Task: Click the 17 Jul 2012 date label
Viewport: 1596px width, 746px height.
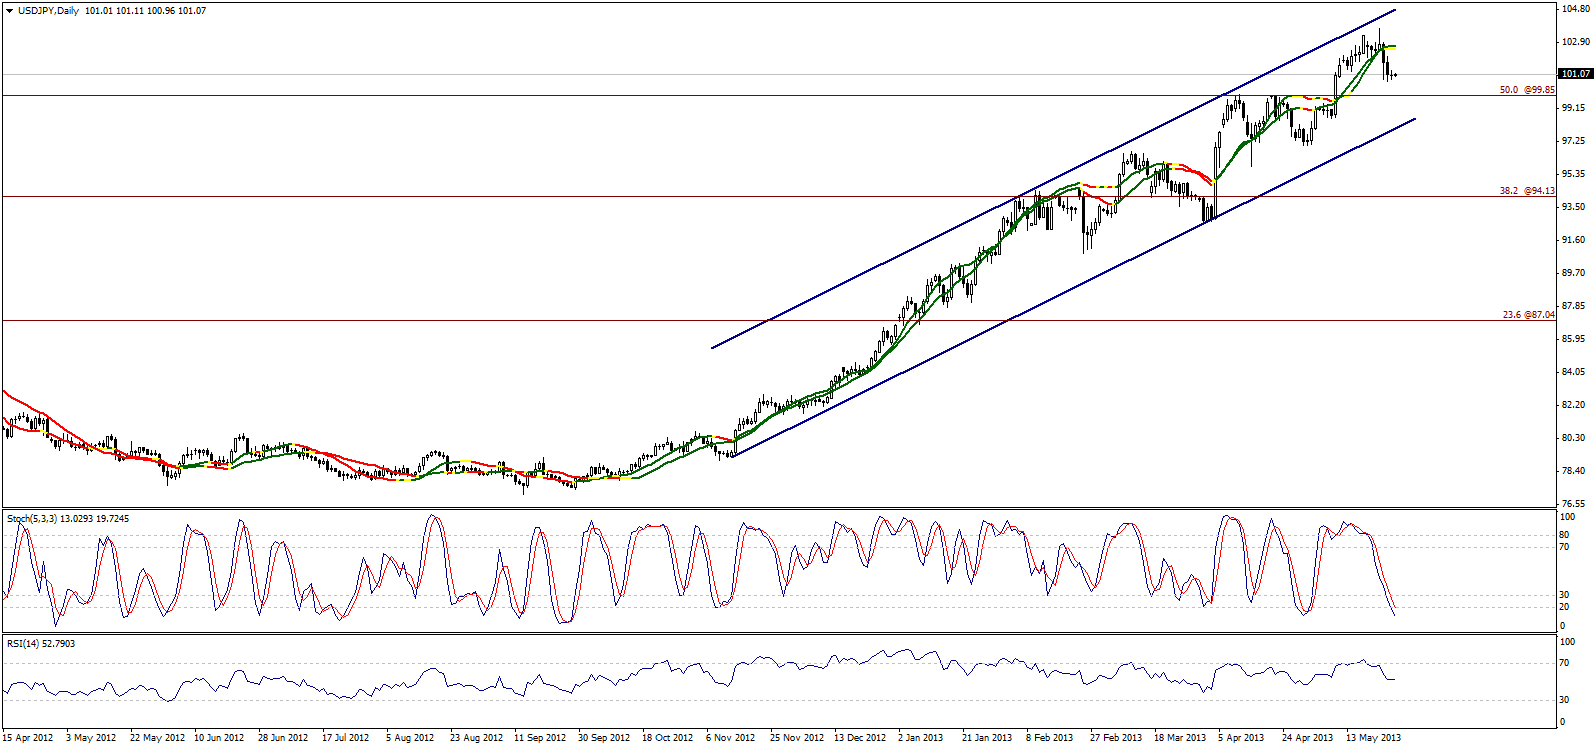Action: coord(346,738)
